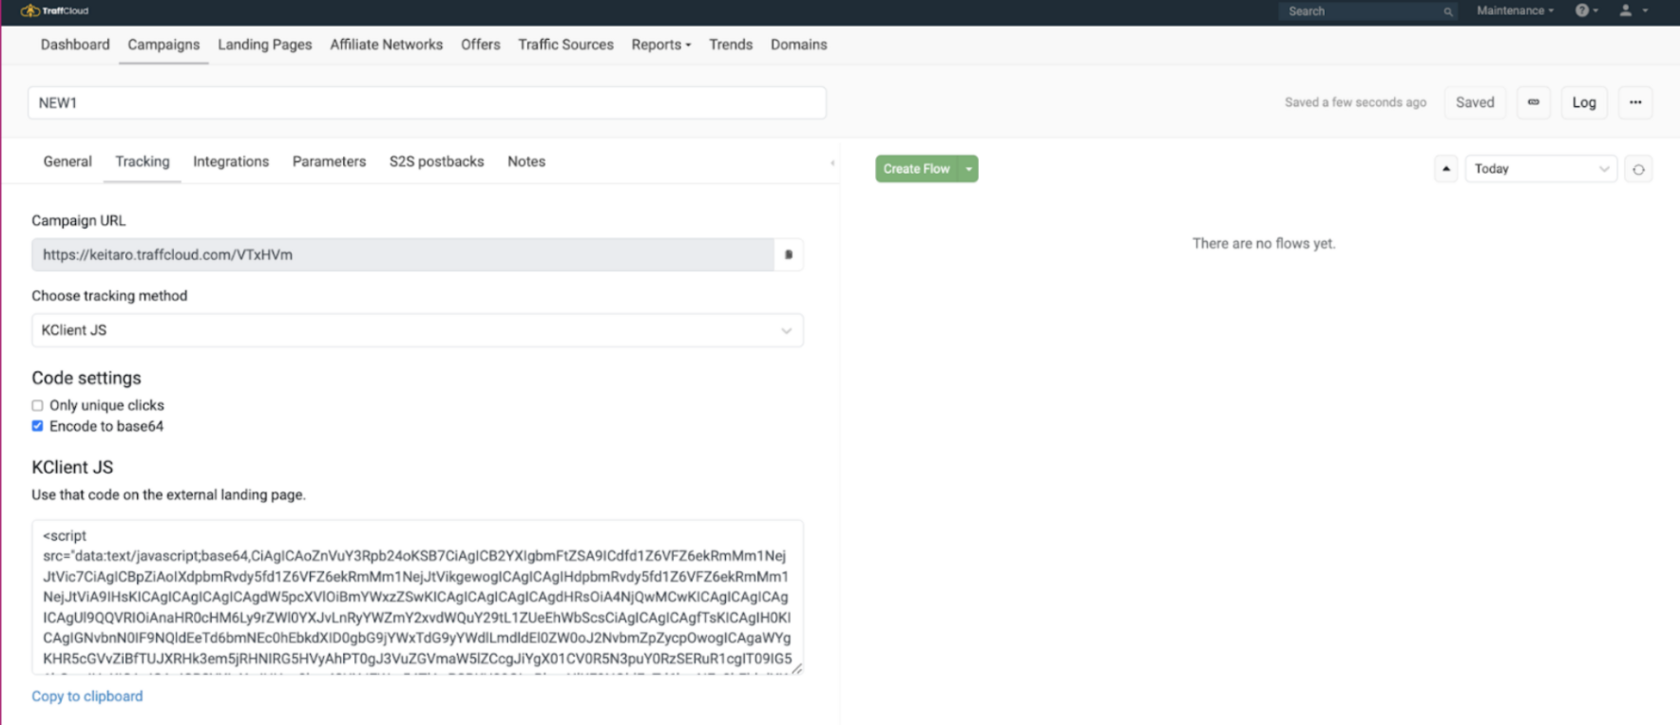Open the Maintenance dropdown menu
This screenshot has width=1680, height=725.
(x=1515, y=10)
